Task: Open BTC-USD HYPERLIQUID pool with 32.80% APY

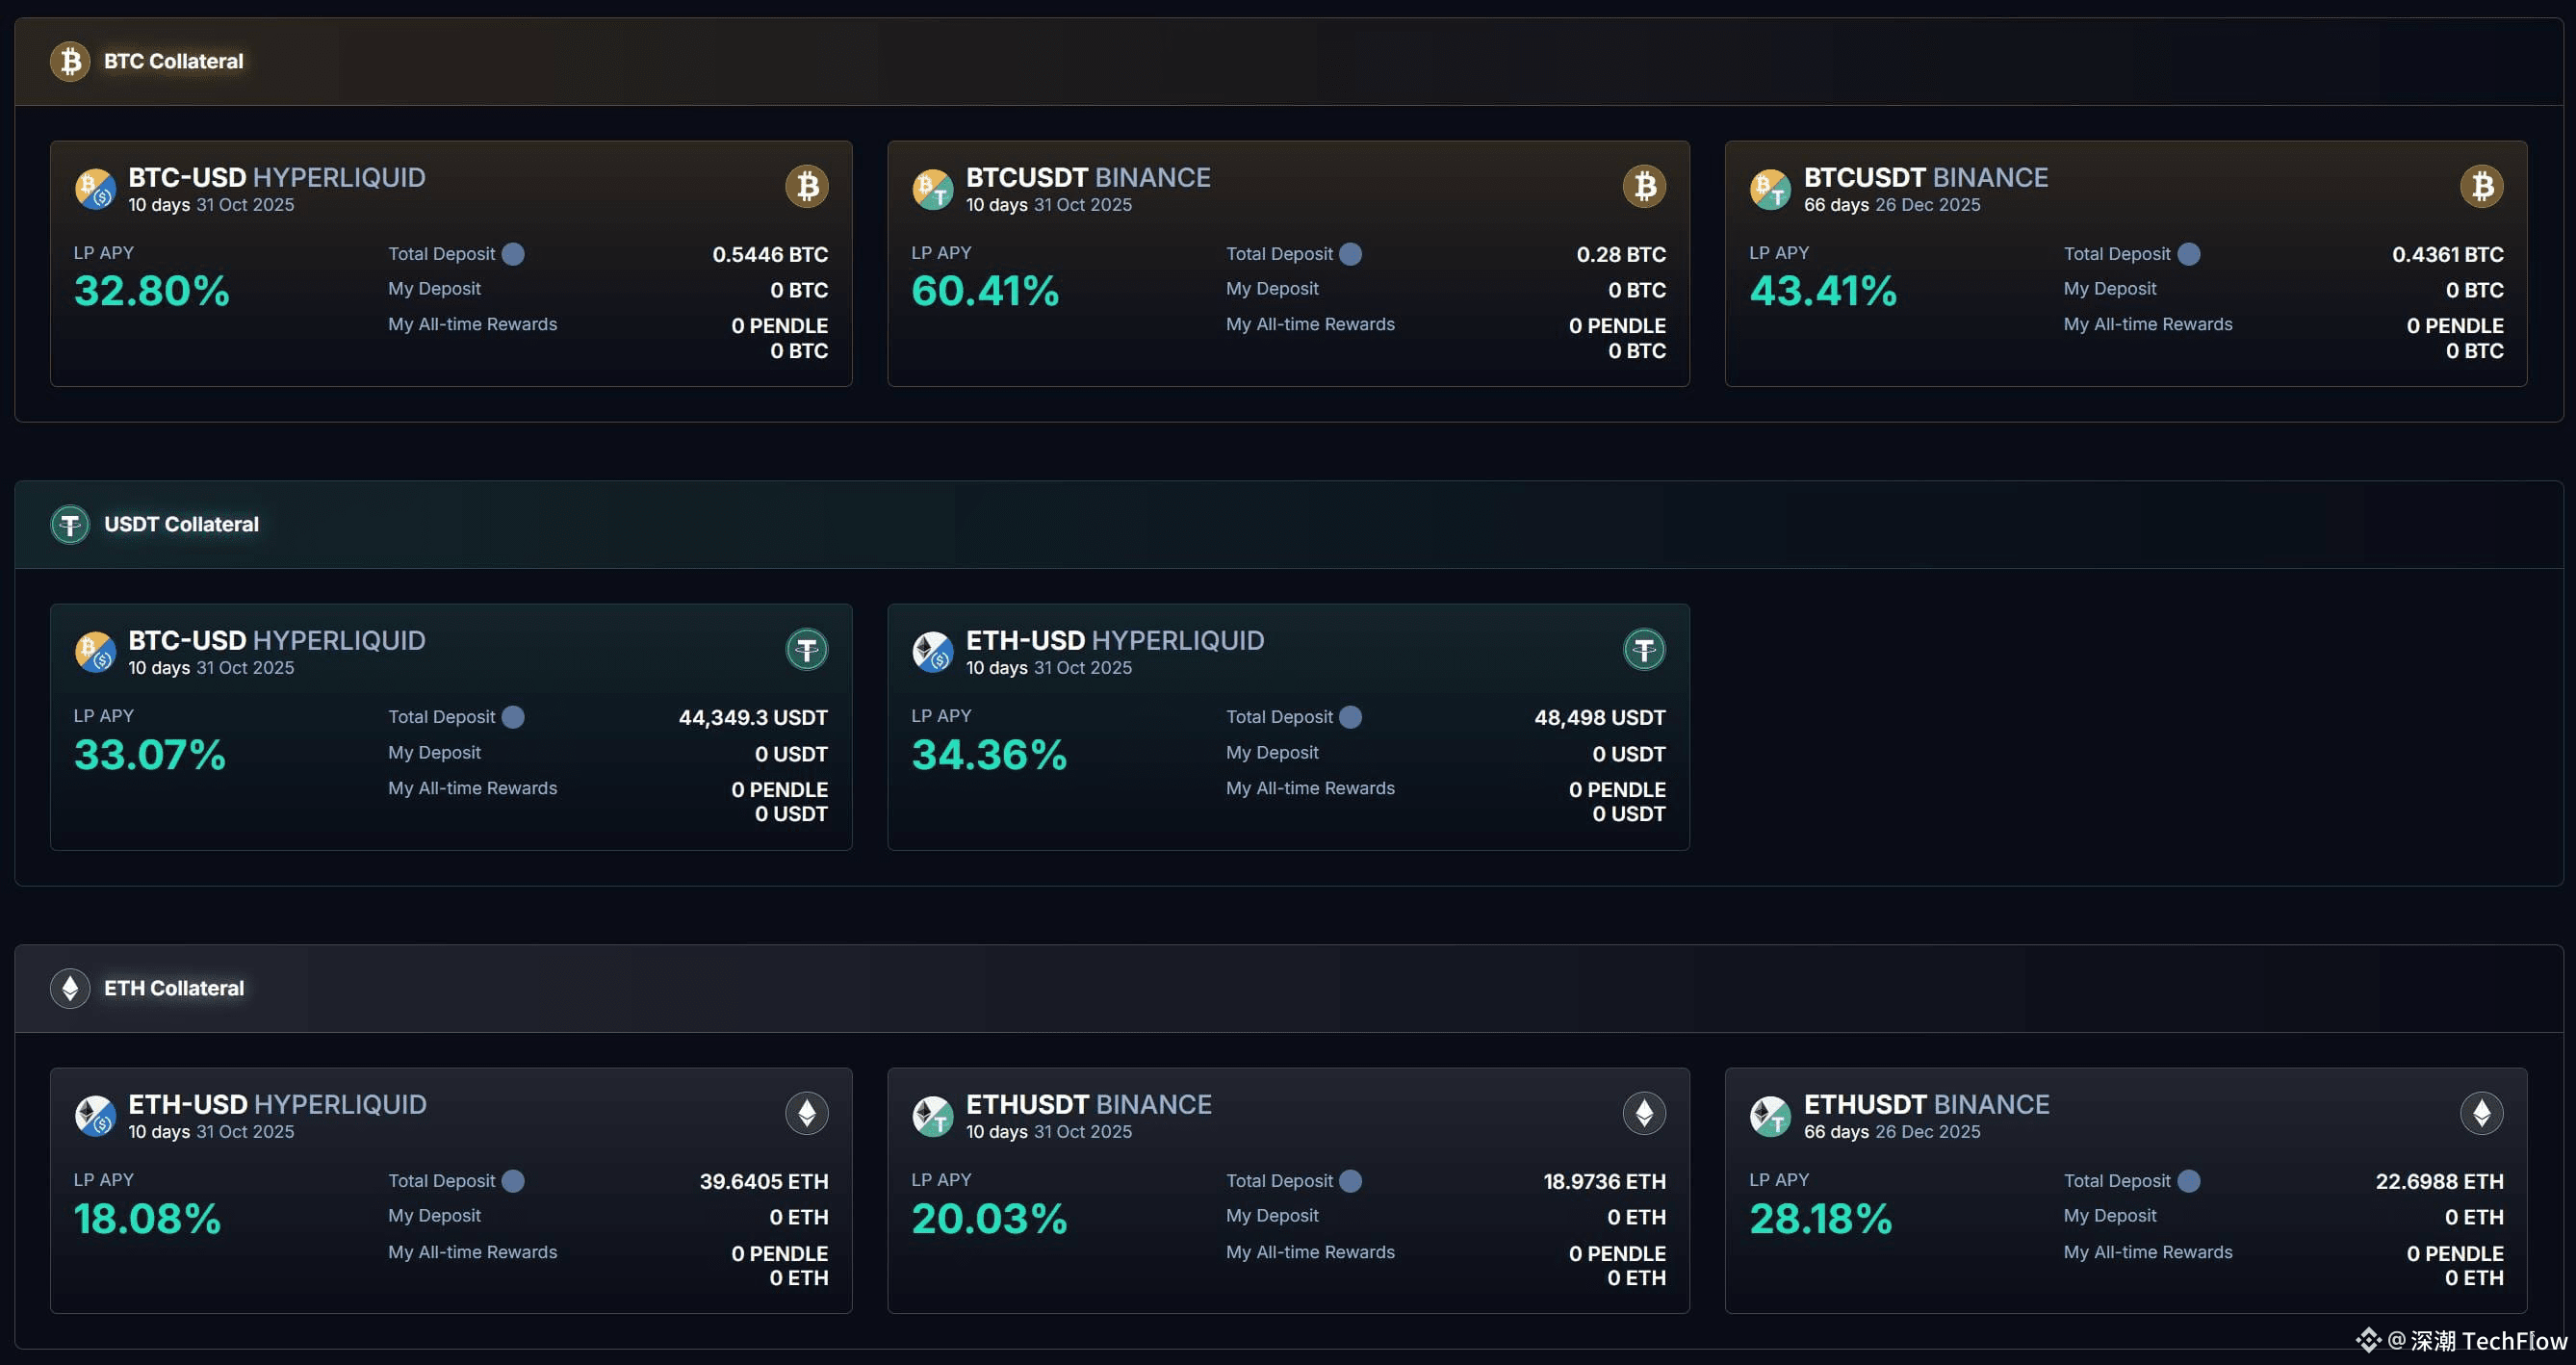Action: [276, 178]
